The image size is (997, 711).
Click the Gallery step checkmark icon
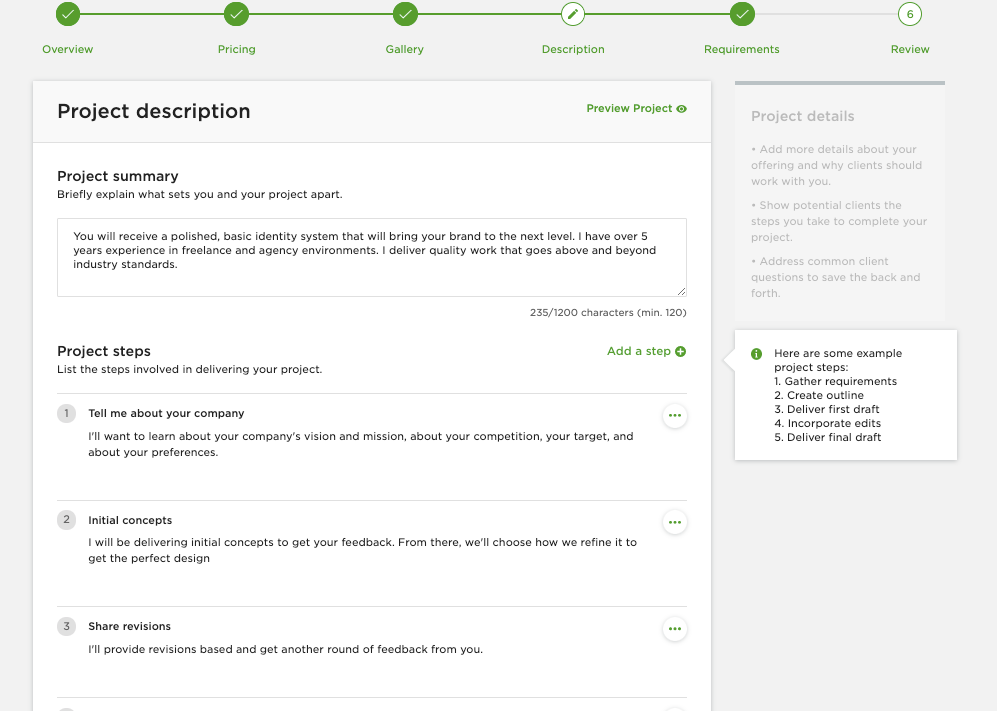tap(405, 14)
